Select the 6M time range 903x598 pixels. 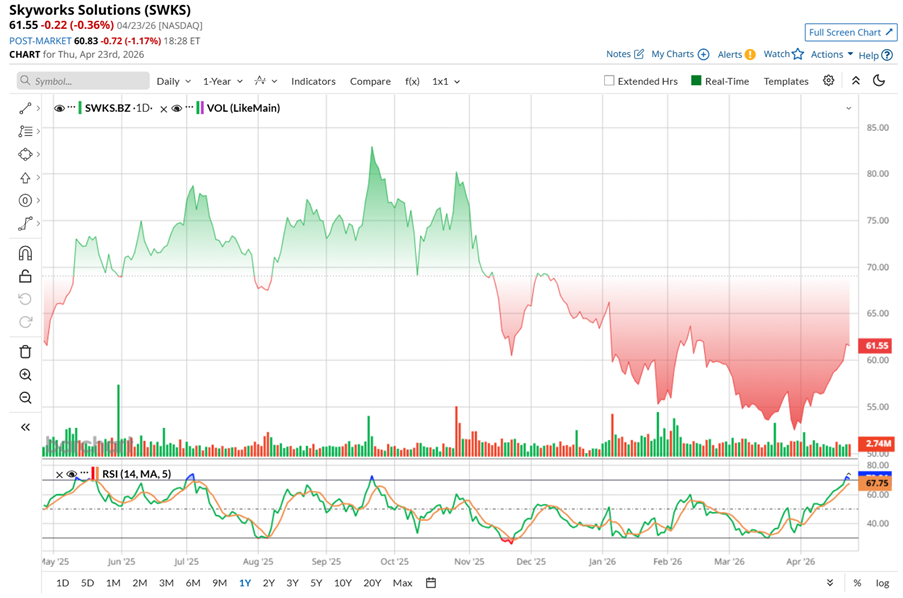193,583
